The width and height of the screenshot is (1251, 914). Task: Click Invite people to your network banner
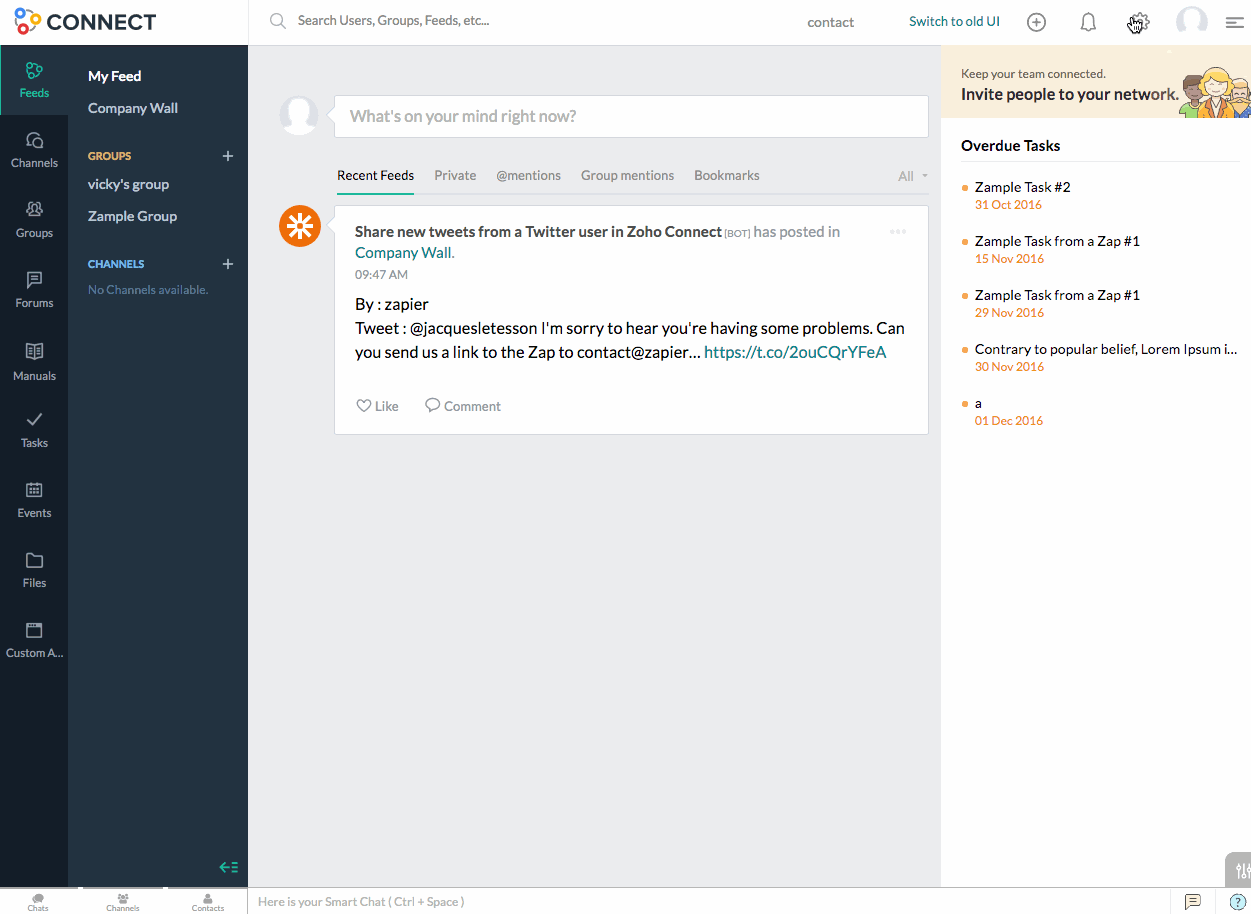1096,82
